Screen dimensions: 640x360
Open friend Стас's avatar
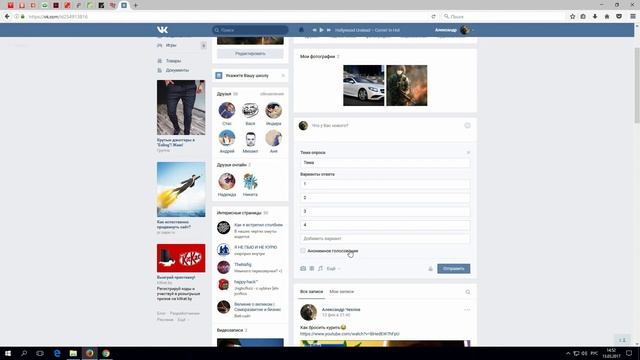(227, 110)
